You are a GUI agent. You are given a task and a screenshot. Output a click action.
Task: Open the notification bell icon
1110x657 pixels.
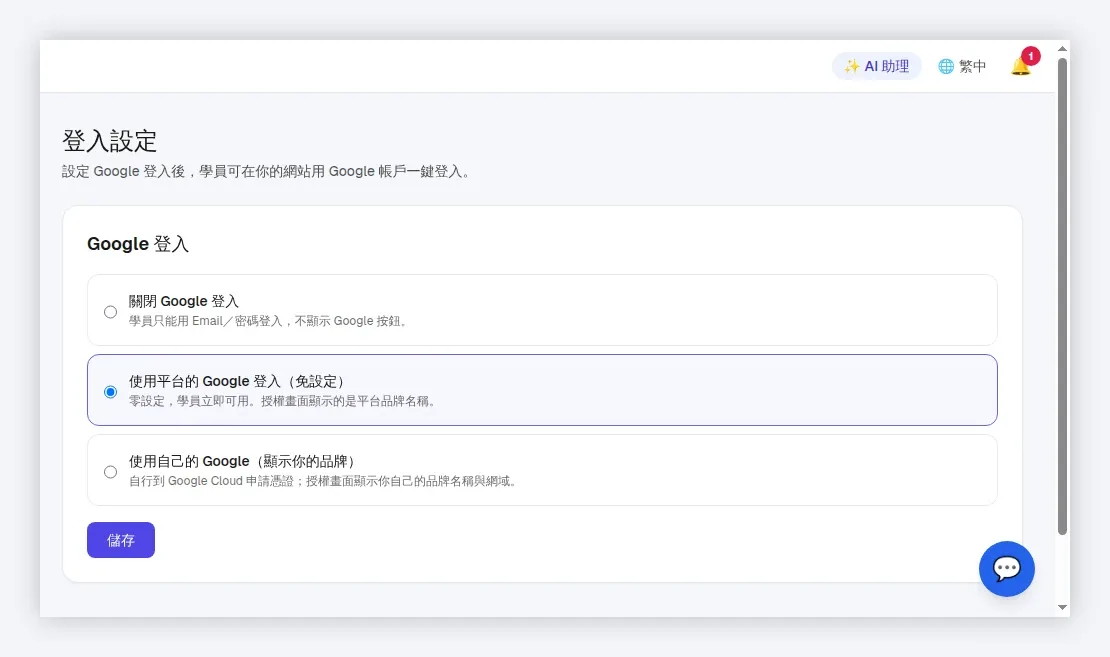(x=1020, y=67)
